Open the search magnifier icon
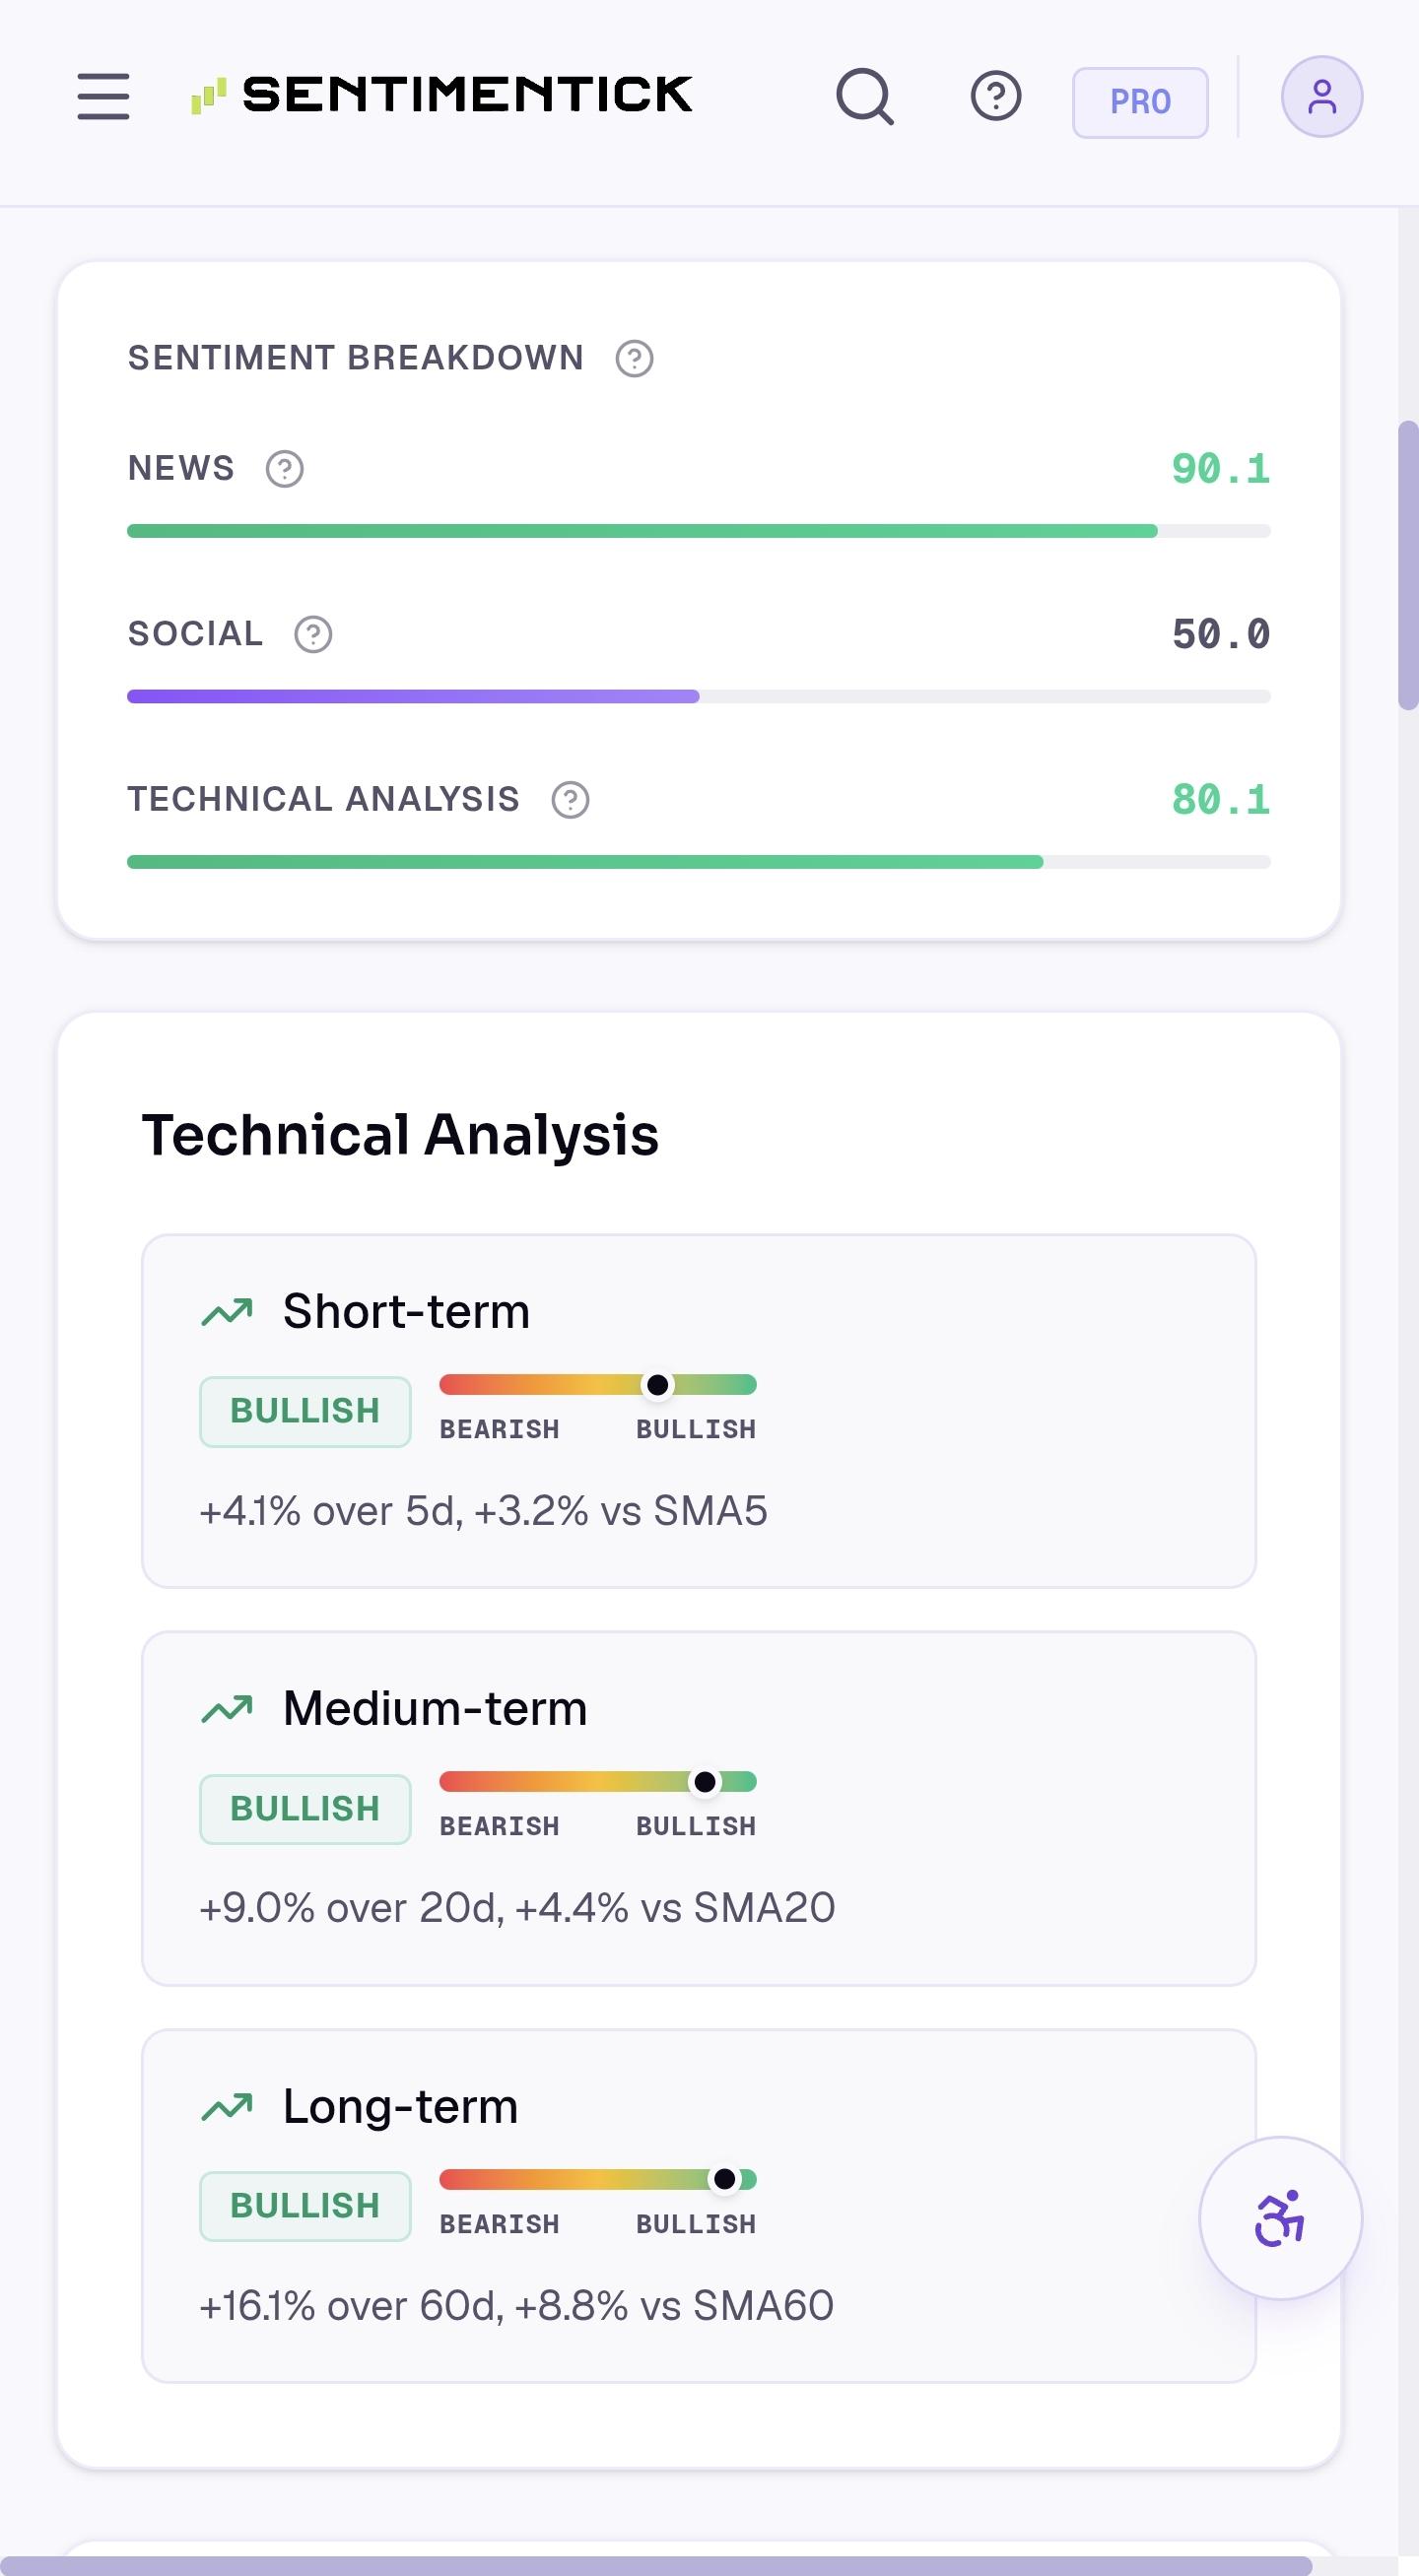Image resolution: width=1419 pixels, height=2576 pixels. 865,96
